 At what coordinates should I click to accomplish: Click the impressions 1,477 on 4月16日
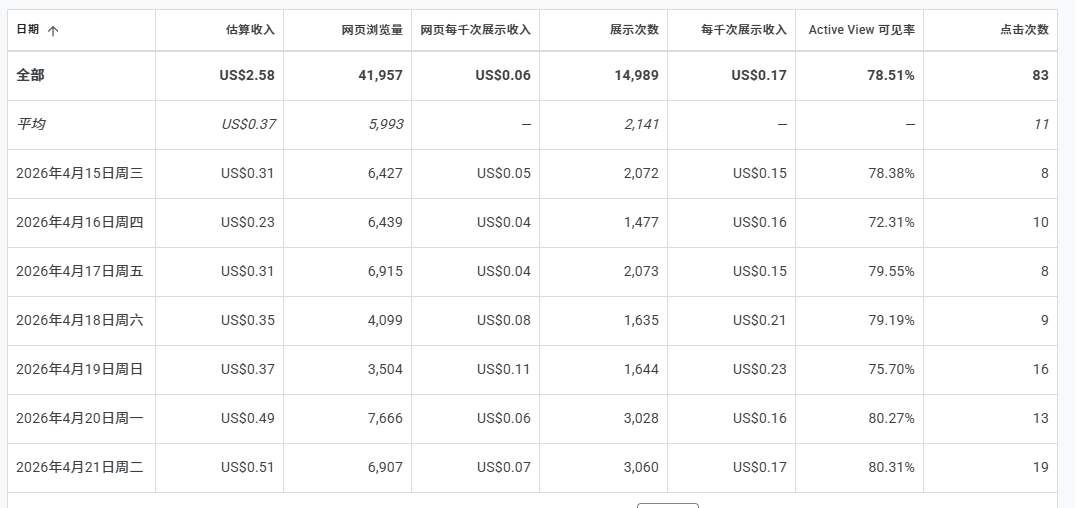(x=641, y=222)
